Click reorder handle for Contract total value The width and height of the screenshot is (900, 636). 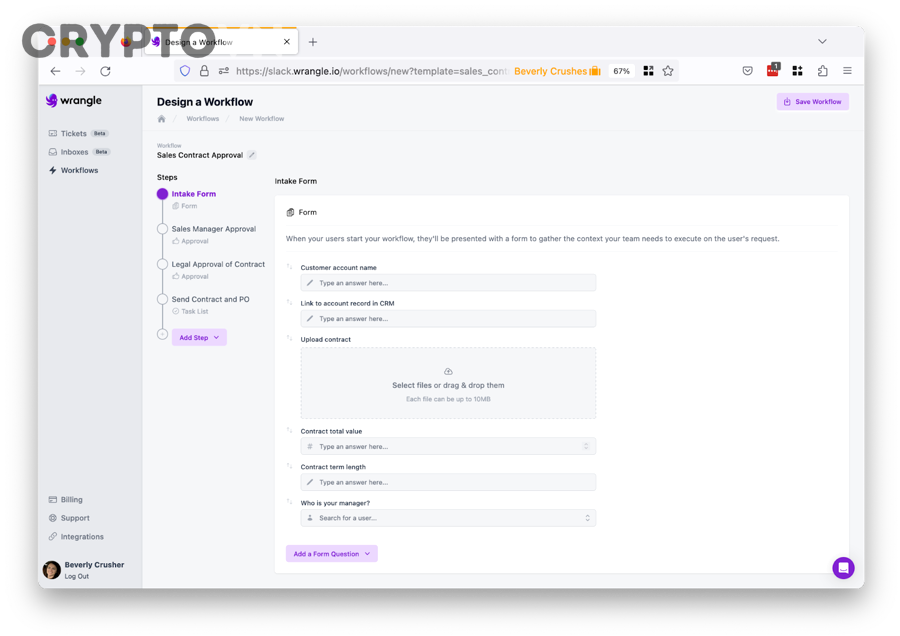289,430
